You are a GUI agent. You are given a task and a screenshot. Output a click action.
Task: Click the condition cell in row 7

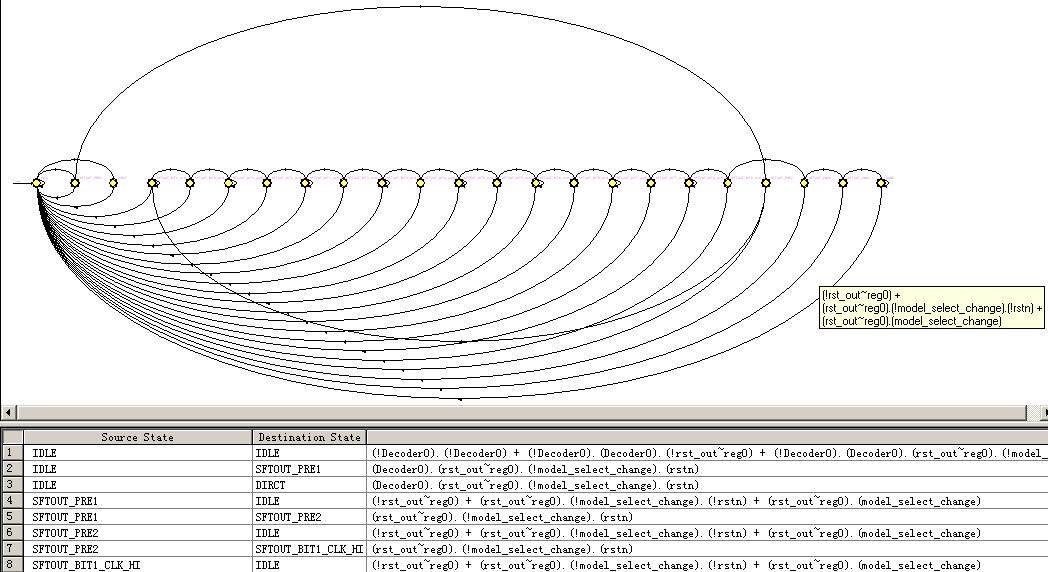coord(707,549)
